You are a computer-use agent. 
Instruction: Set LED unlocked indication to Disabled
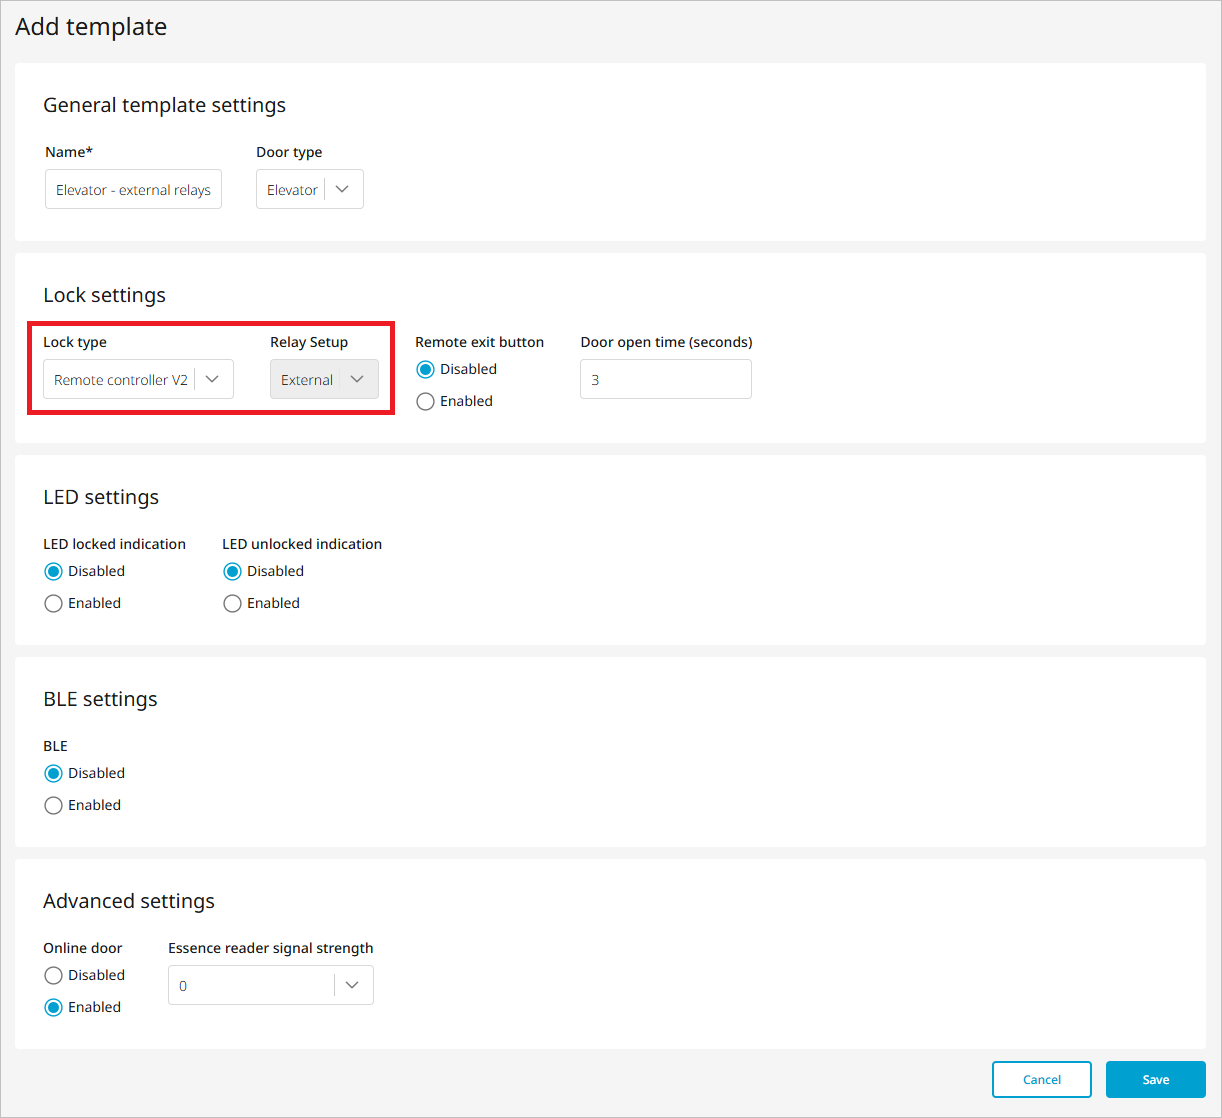tap(233, 572)
